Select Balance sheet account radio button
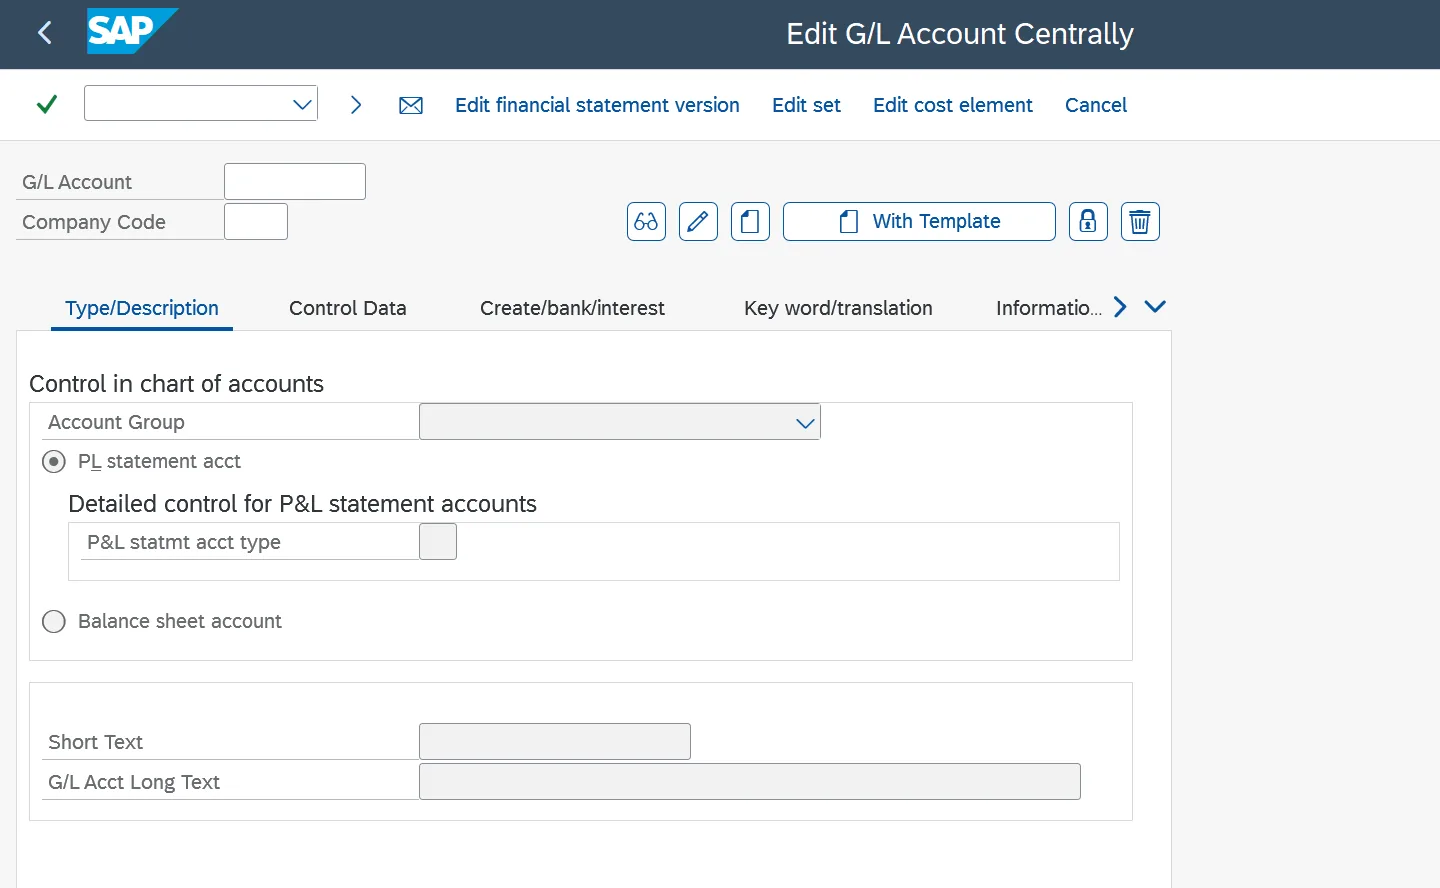The image size is (1440, 888). 54,621
